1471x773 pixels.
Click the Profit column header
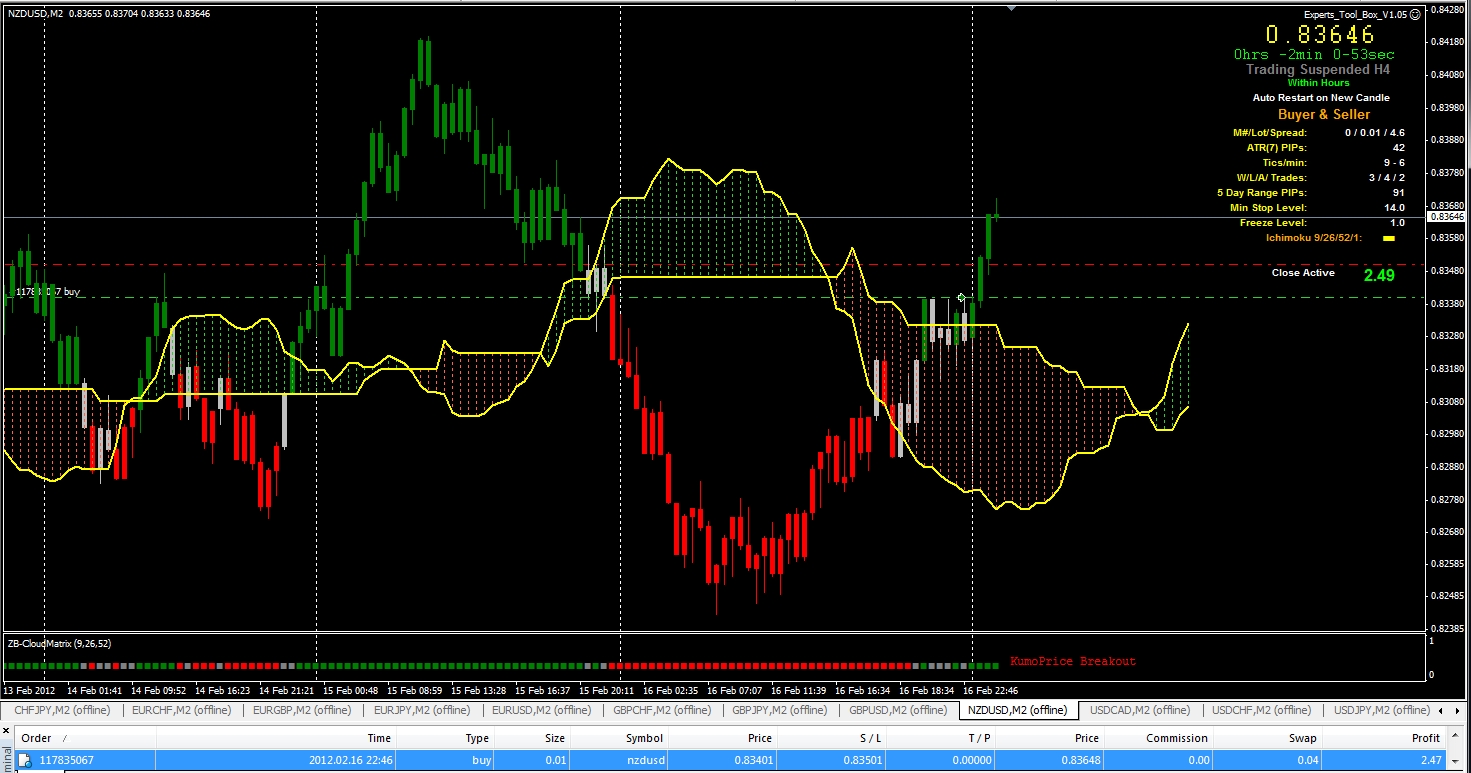pyautogui.click(x=1383, y=738)
